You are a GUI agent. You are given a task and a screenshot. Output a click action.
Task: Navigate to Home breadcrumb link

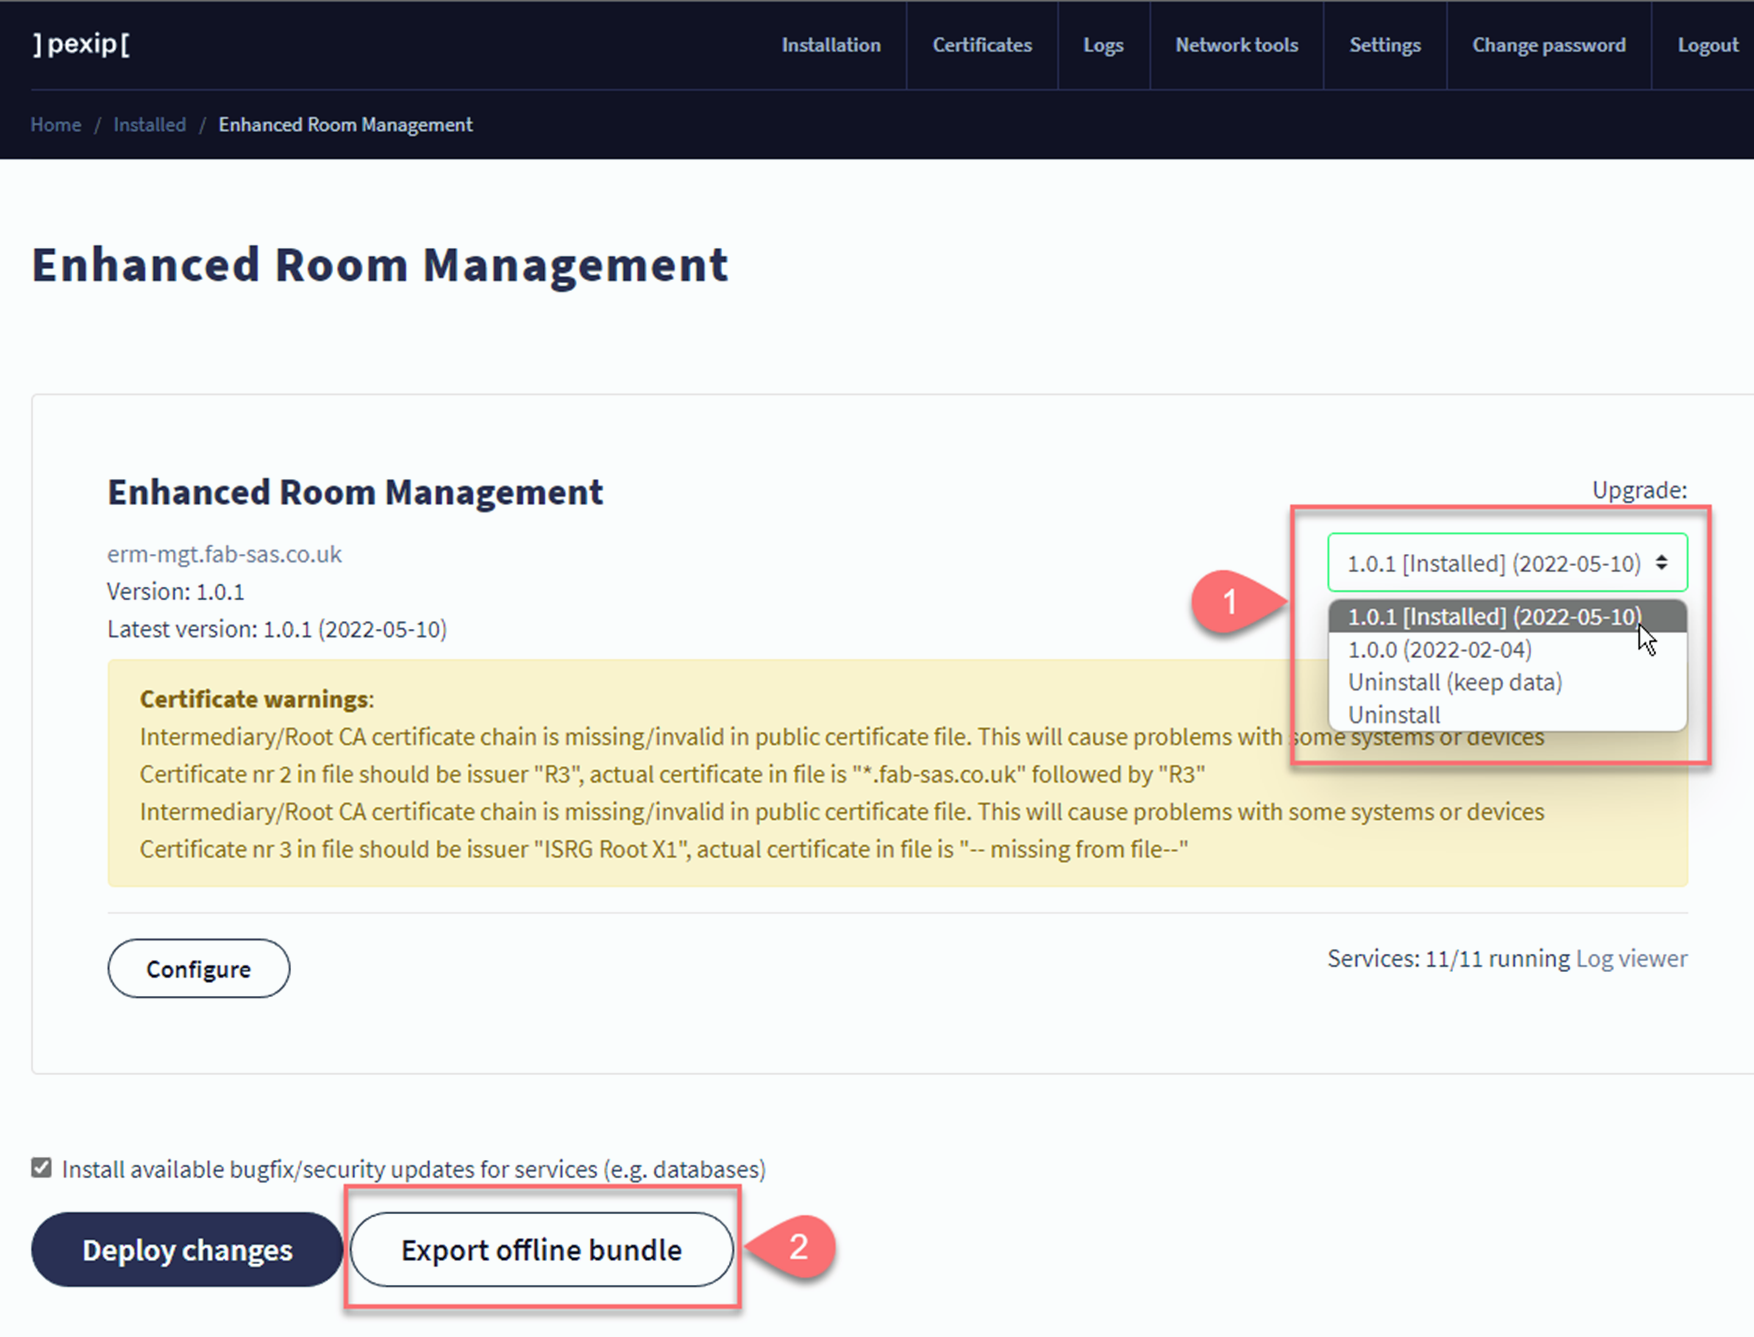[56, 124]
